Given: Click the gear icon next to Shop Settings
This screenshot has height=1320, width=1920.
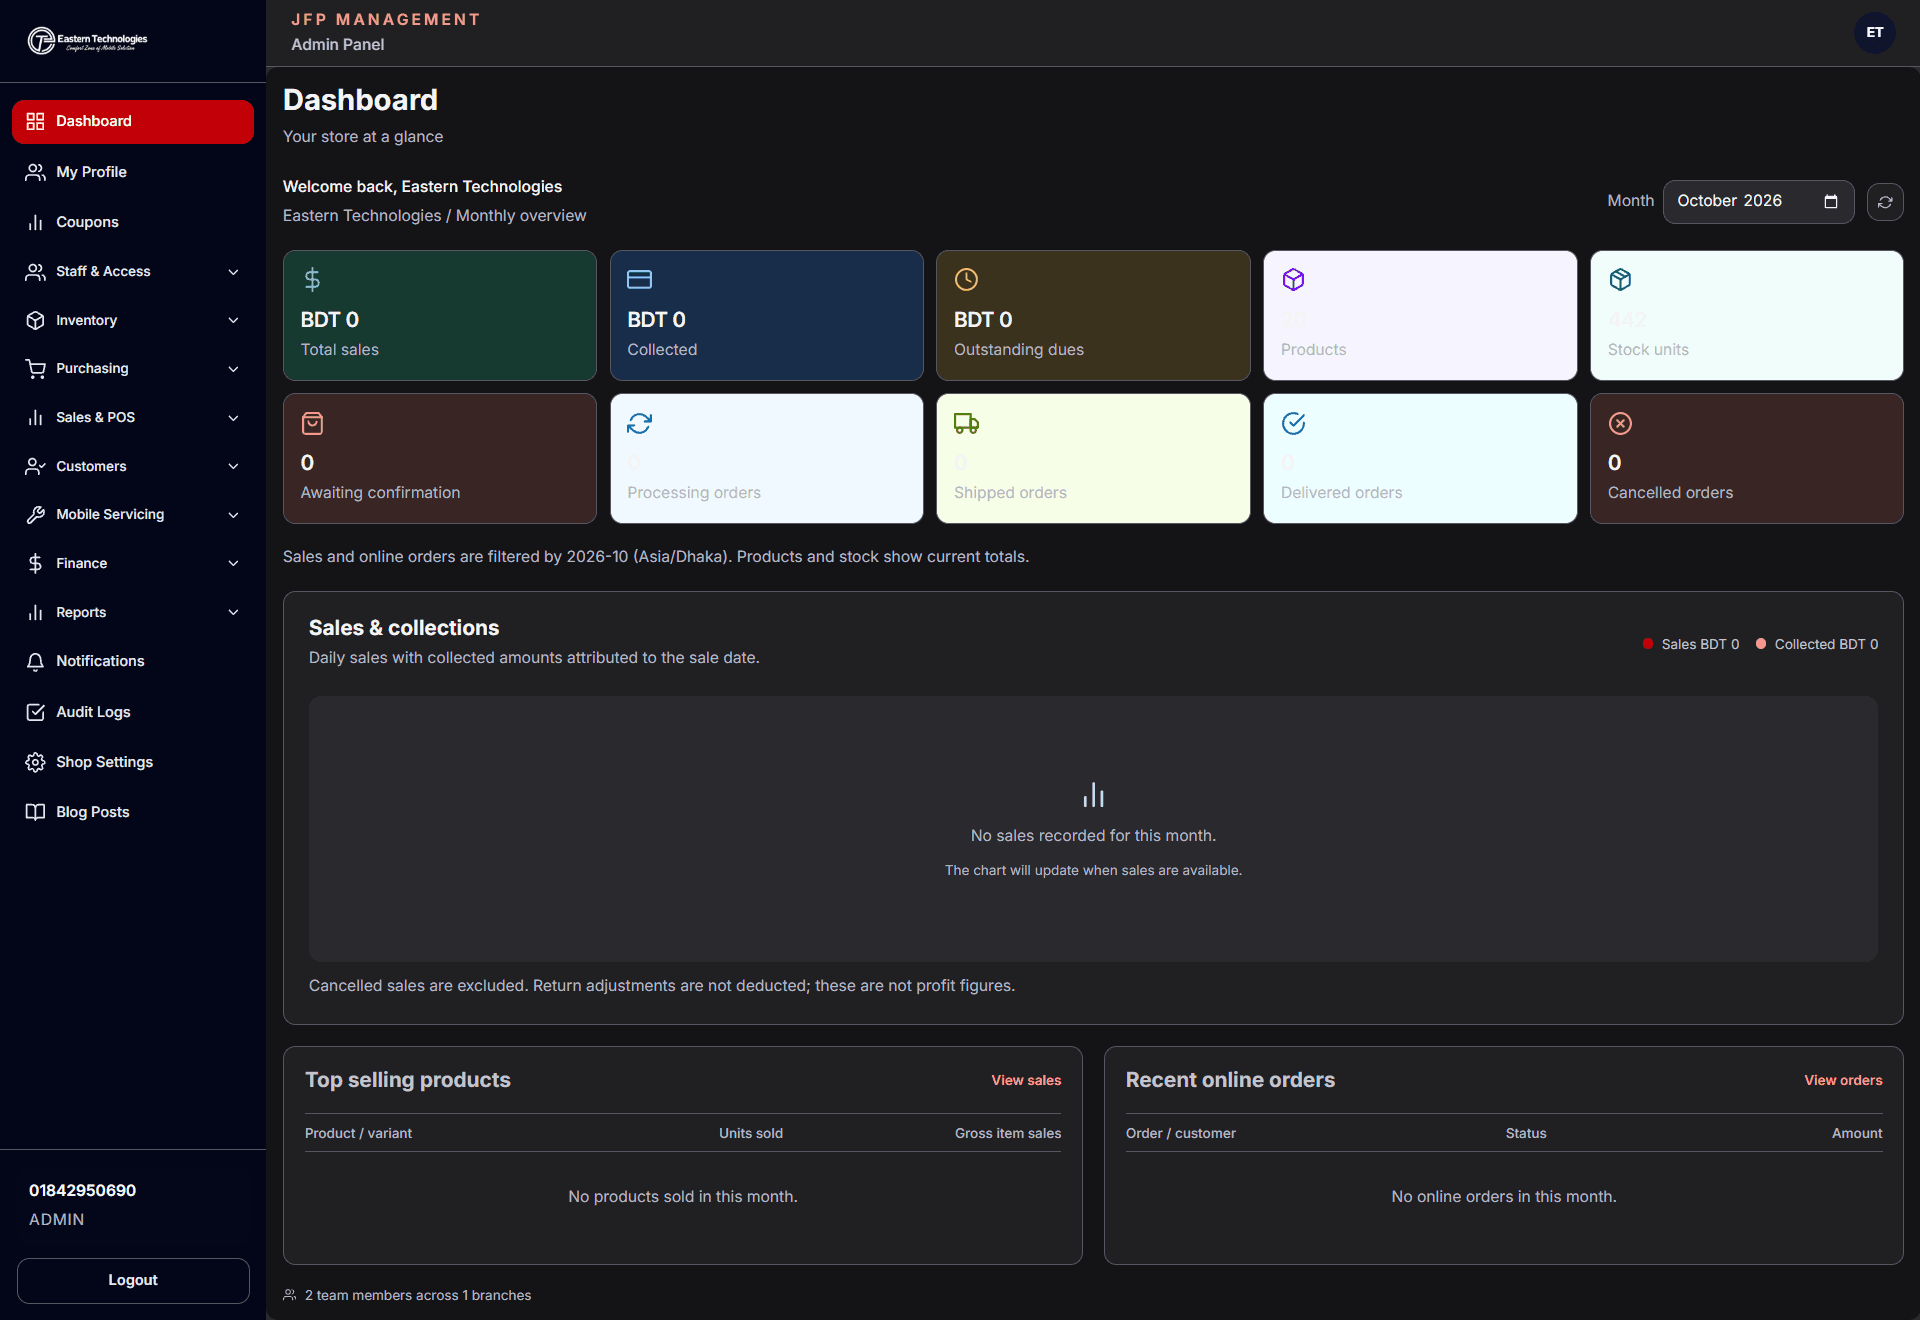Looking at the screenshot, I should click(x=35, y=762).
